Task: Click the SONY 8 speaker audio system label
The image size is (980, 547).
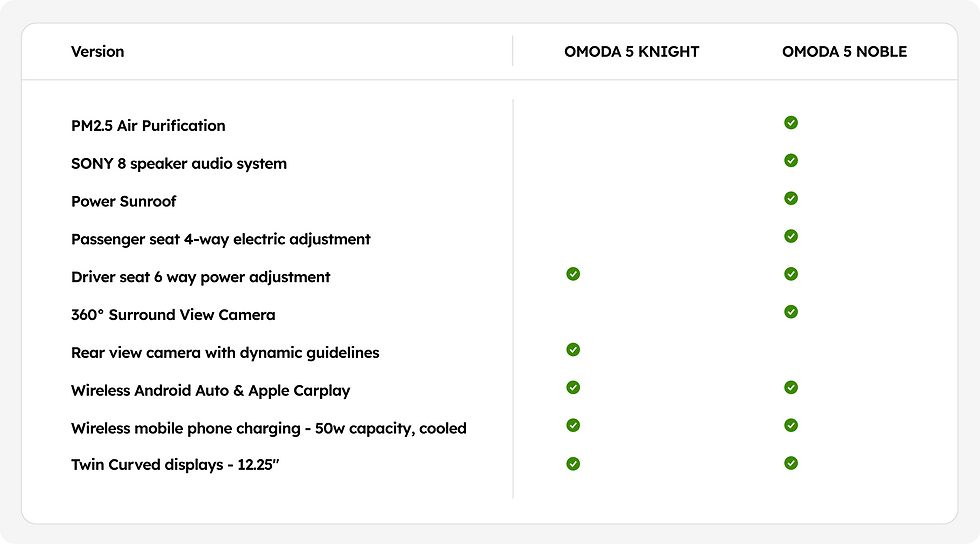Action: tap(179, 164)
